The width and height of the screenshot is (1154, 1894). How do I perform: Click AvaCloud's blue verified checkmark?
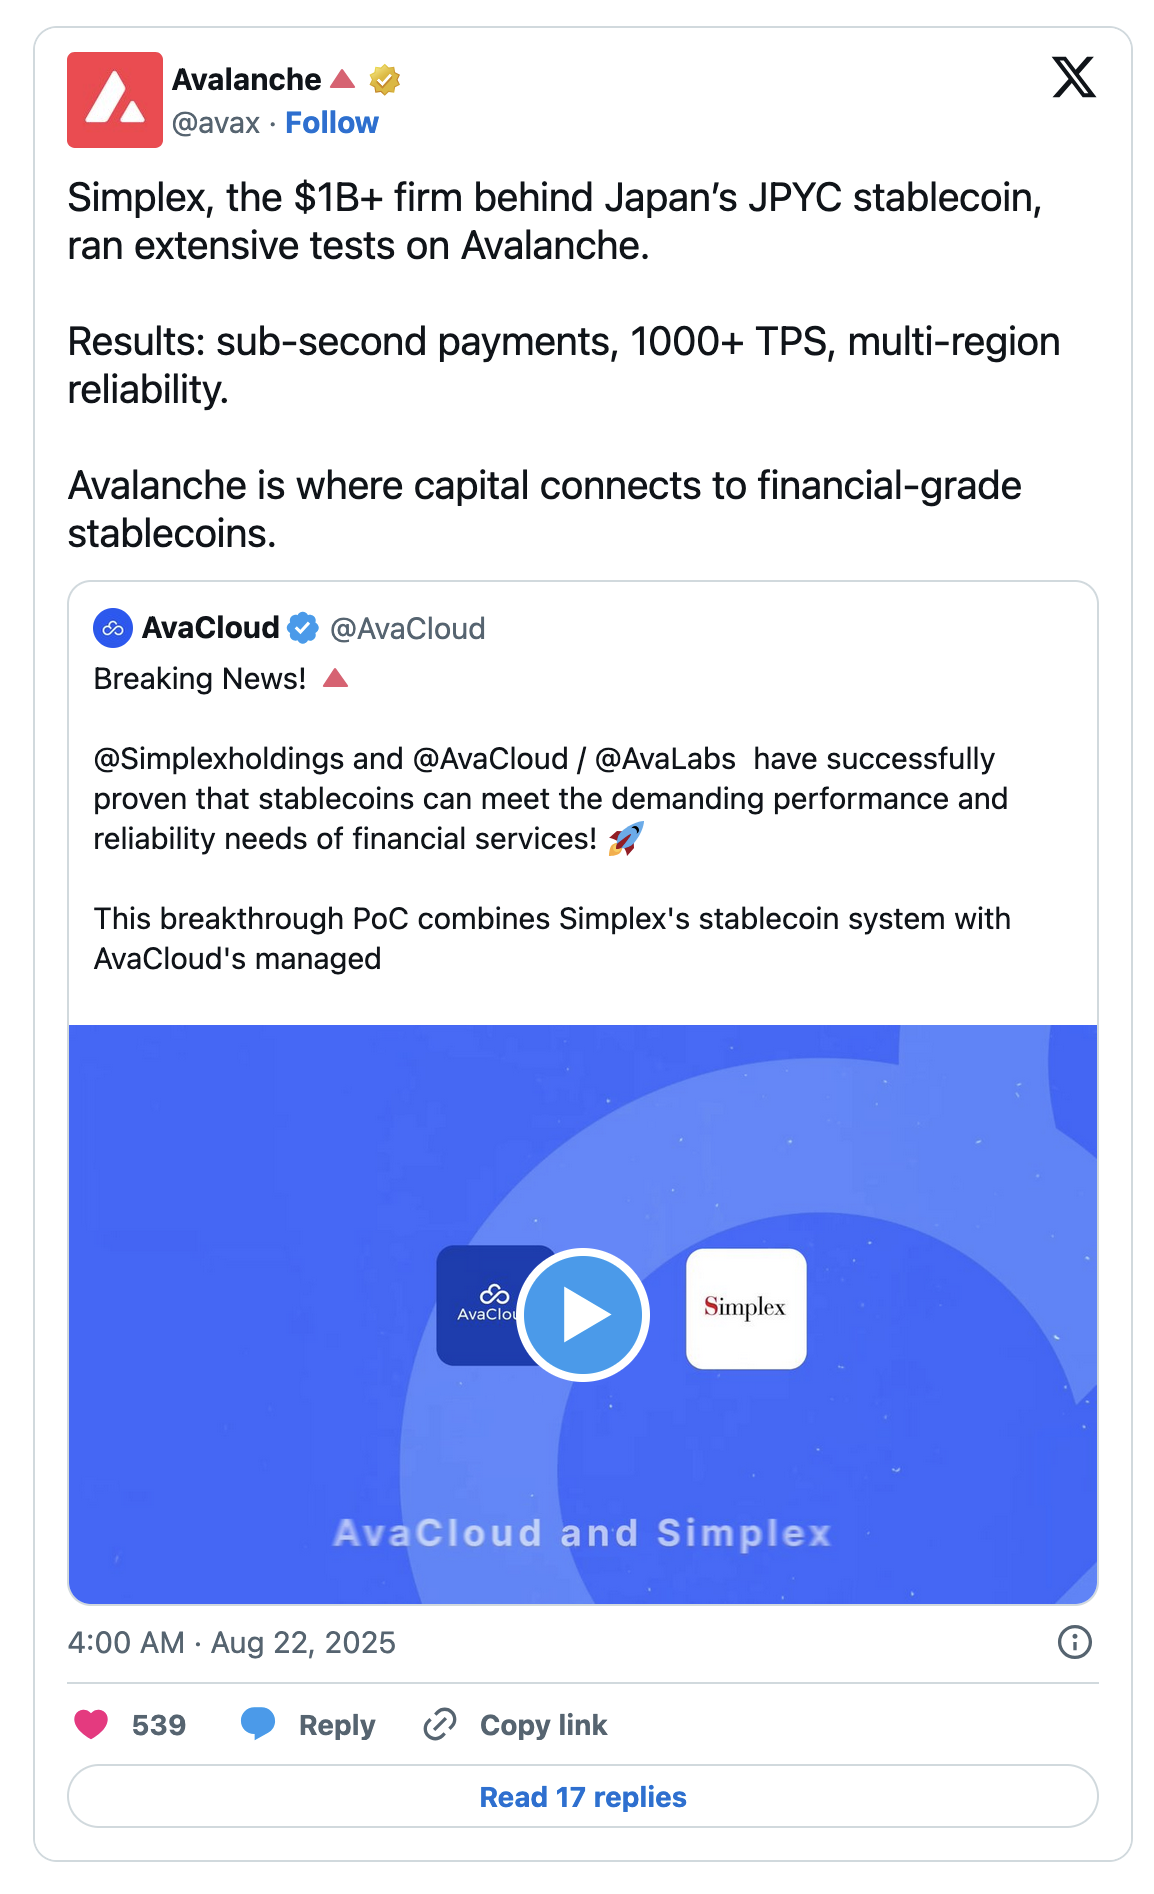tap(303, 628)
